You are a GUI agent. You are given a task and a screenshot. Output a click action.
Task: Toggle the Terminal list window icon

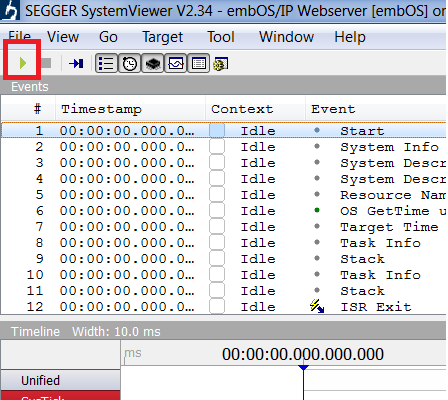click(199, 63)
